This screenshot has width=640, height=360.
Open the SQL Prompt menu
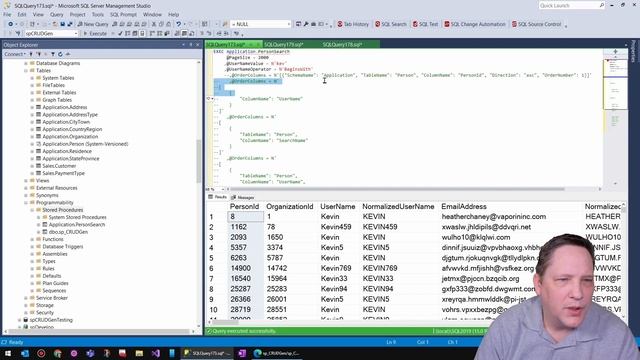(x=123, y=15)
